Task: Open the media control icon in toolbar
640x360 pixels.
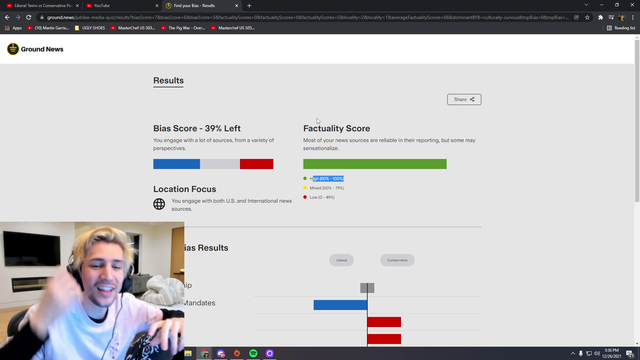Action: [611, 18]
